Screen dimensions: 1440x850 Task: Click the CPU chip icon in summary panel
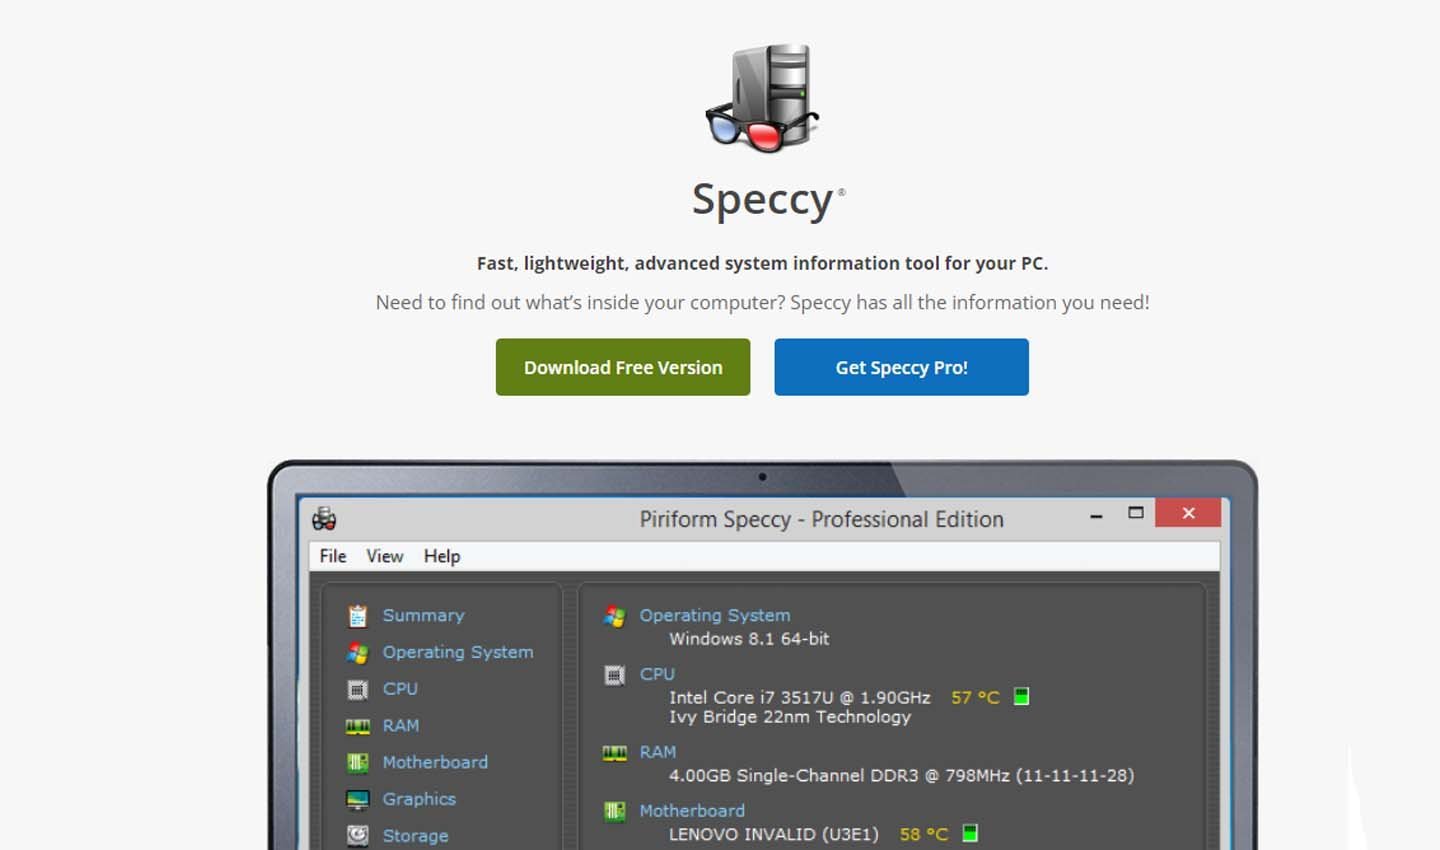point(614,676)
